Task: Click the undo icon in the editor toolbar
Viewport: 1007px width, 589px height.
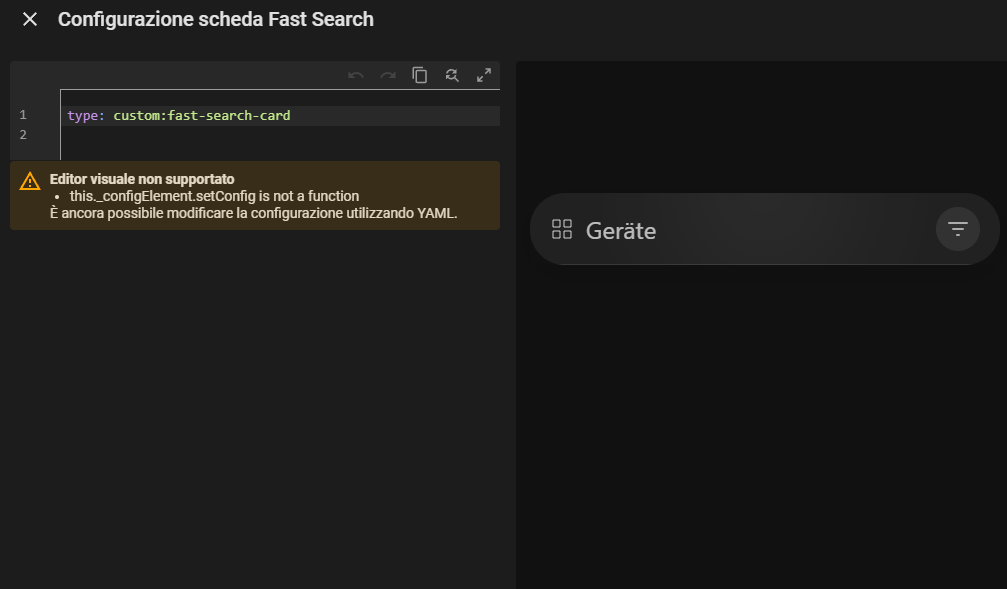Action: pos(356,75)
